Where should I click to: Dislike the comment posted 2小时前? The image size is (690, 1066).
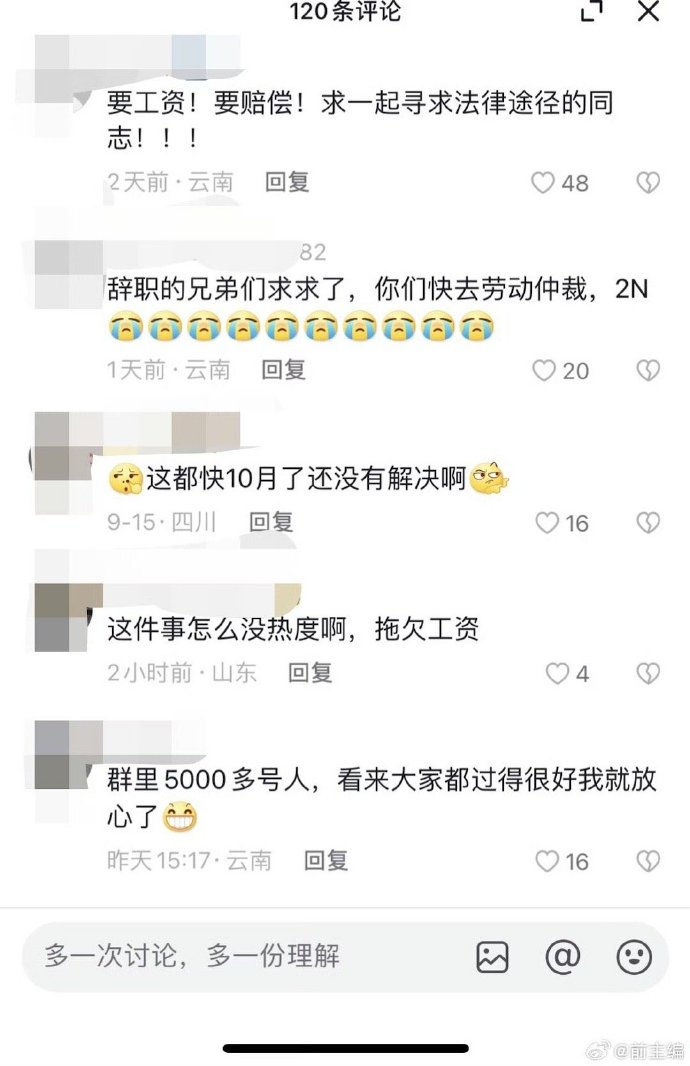pyautogui.click(x=648, y=673)
